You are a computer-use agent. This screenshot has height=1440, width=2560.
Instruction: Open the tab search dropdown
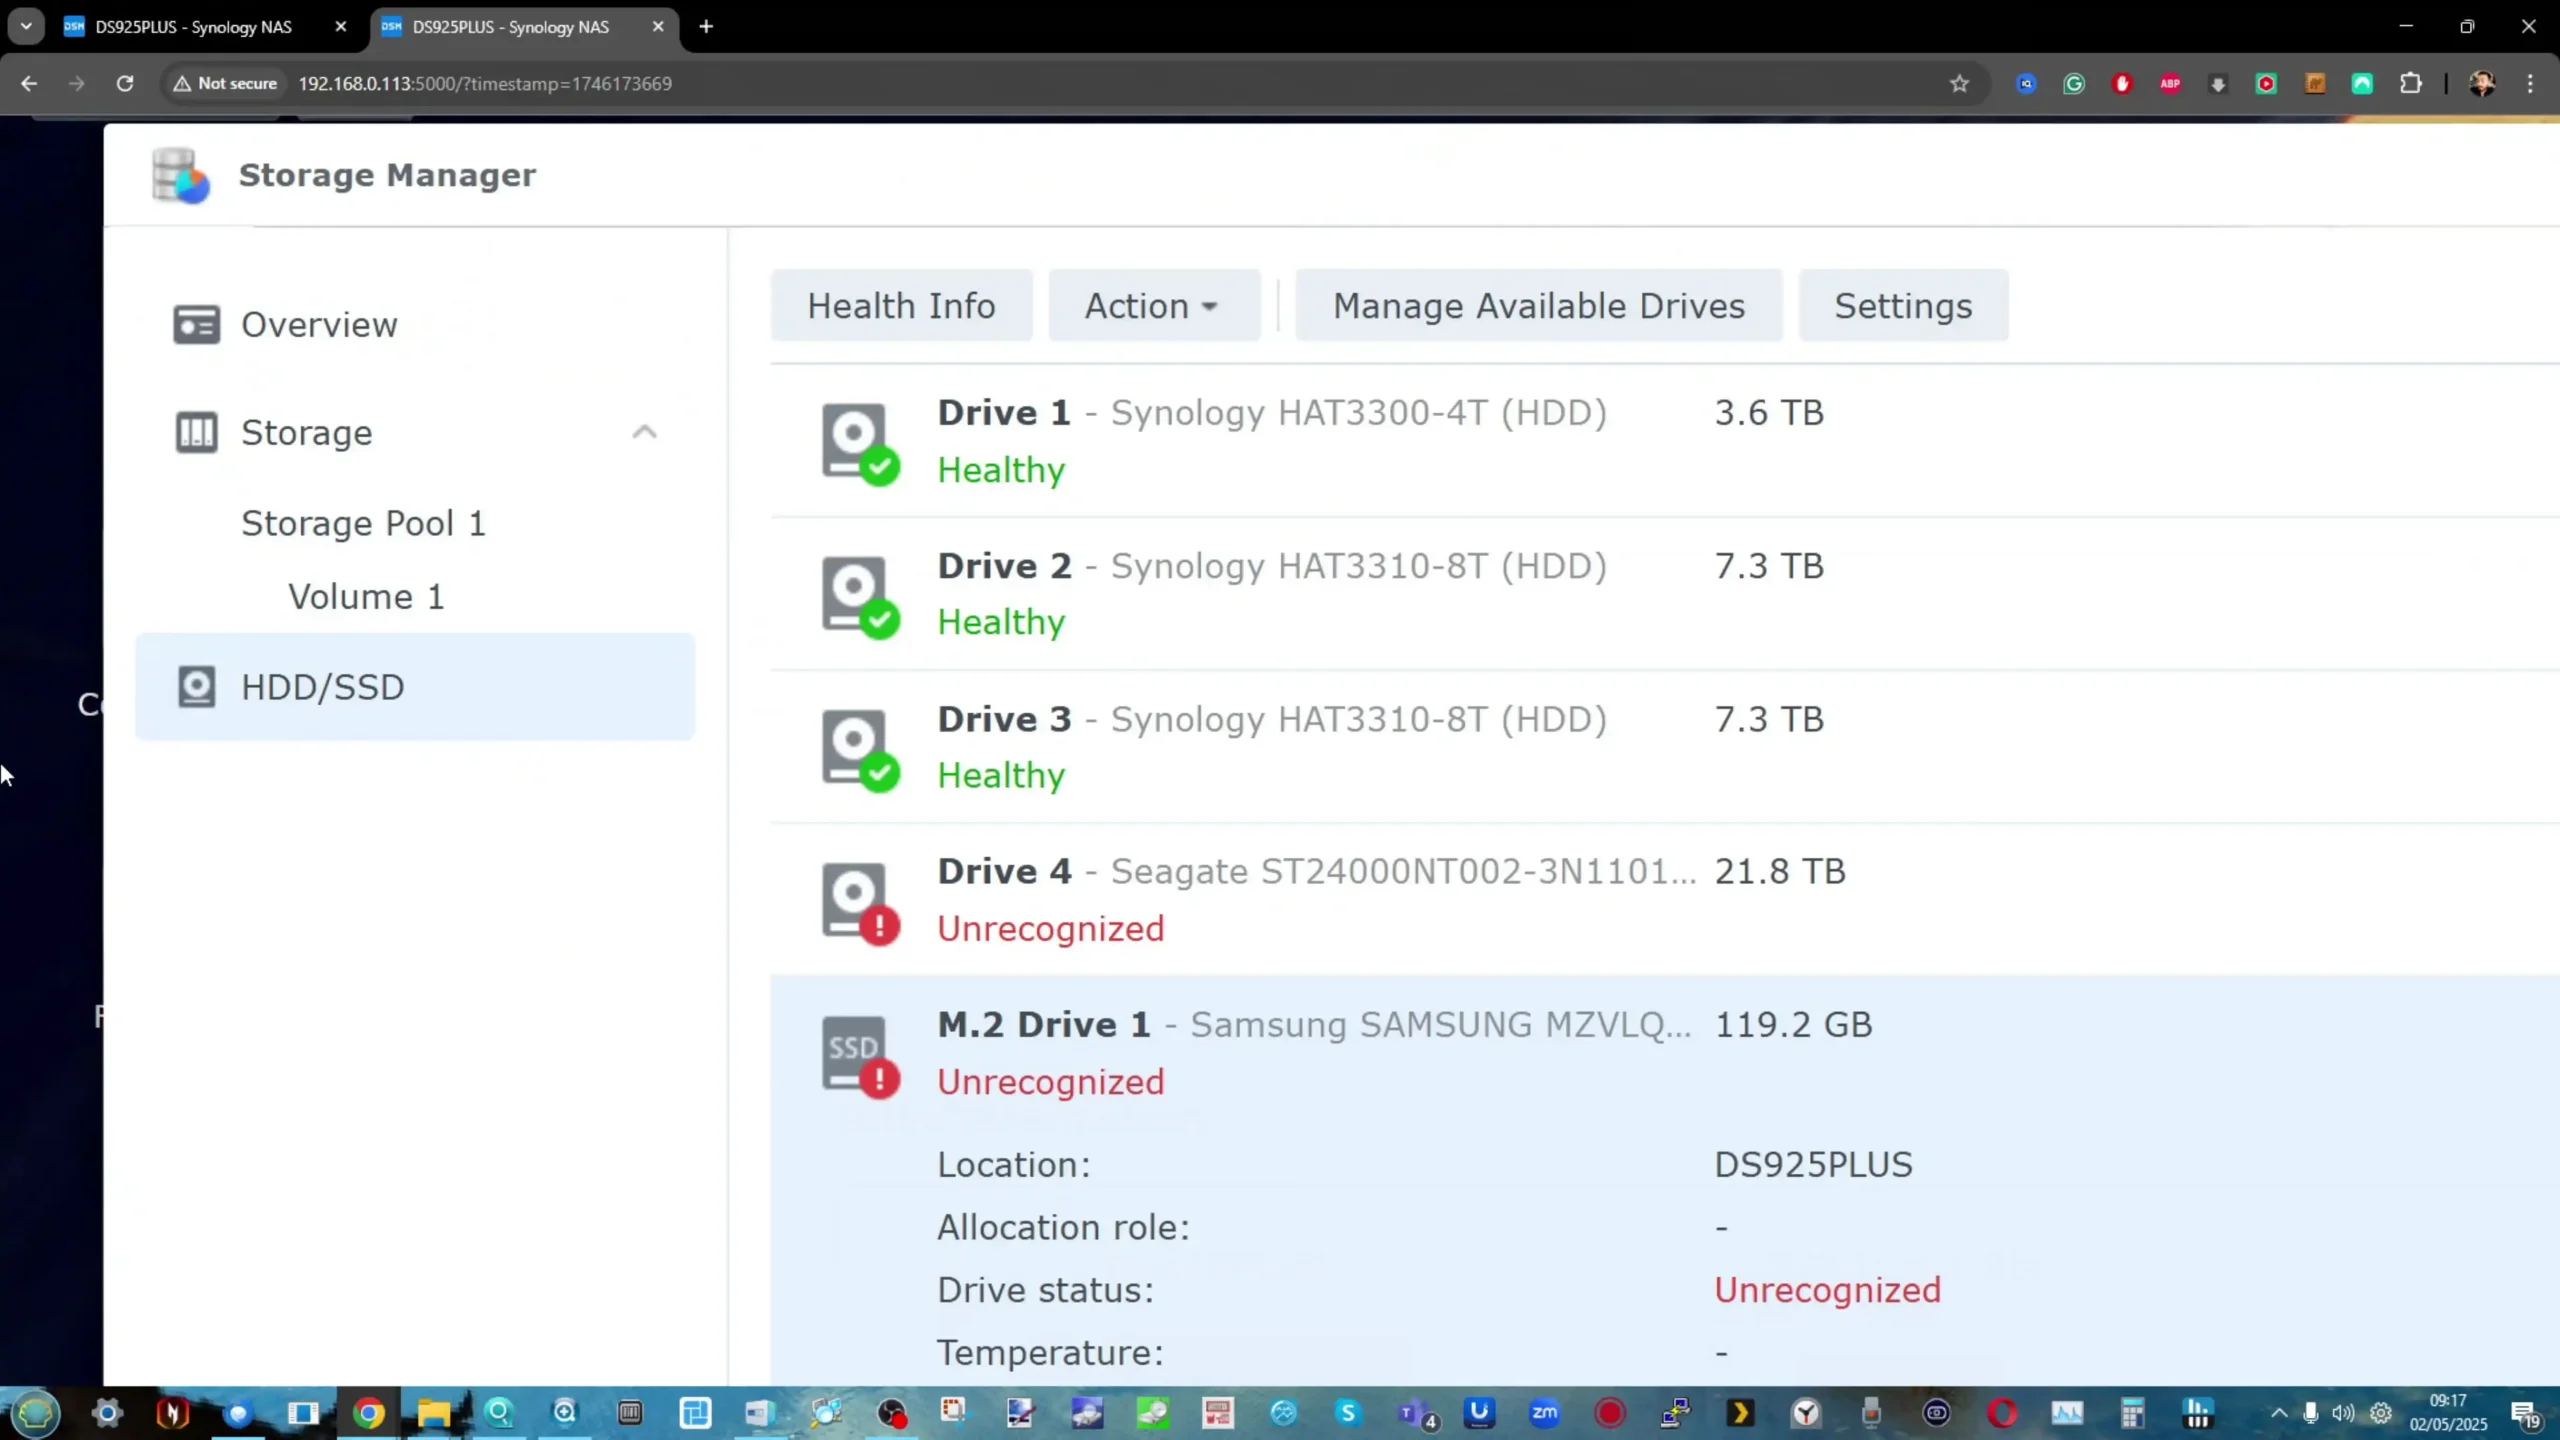pos(26,27)
